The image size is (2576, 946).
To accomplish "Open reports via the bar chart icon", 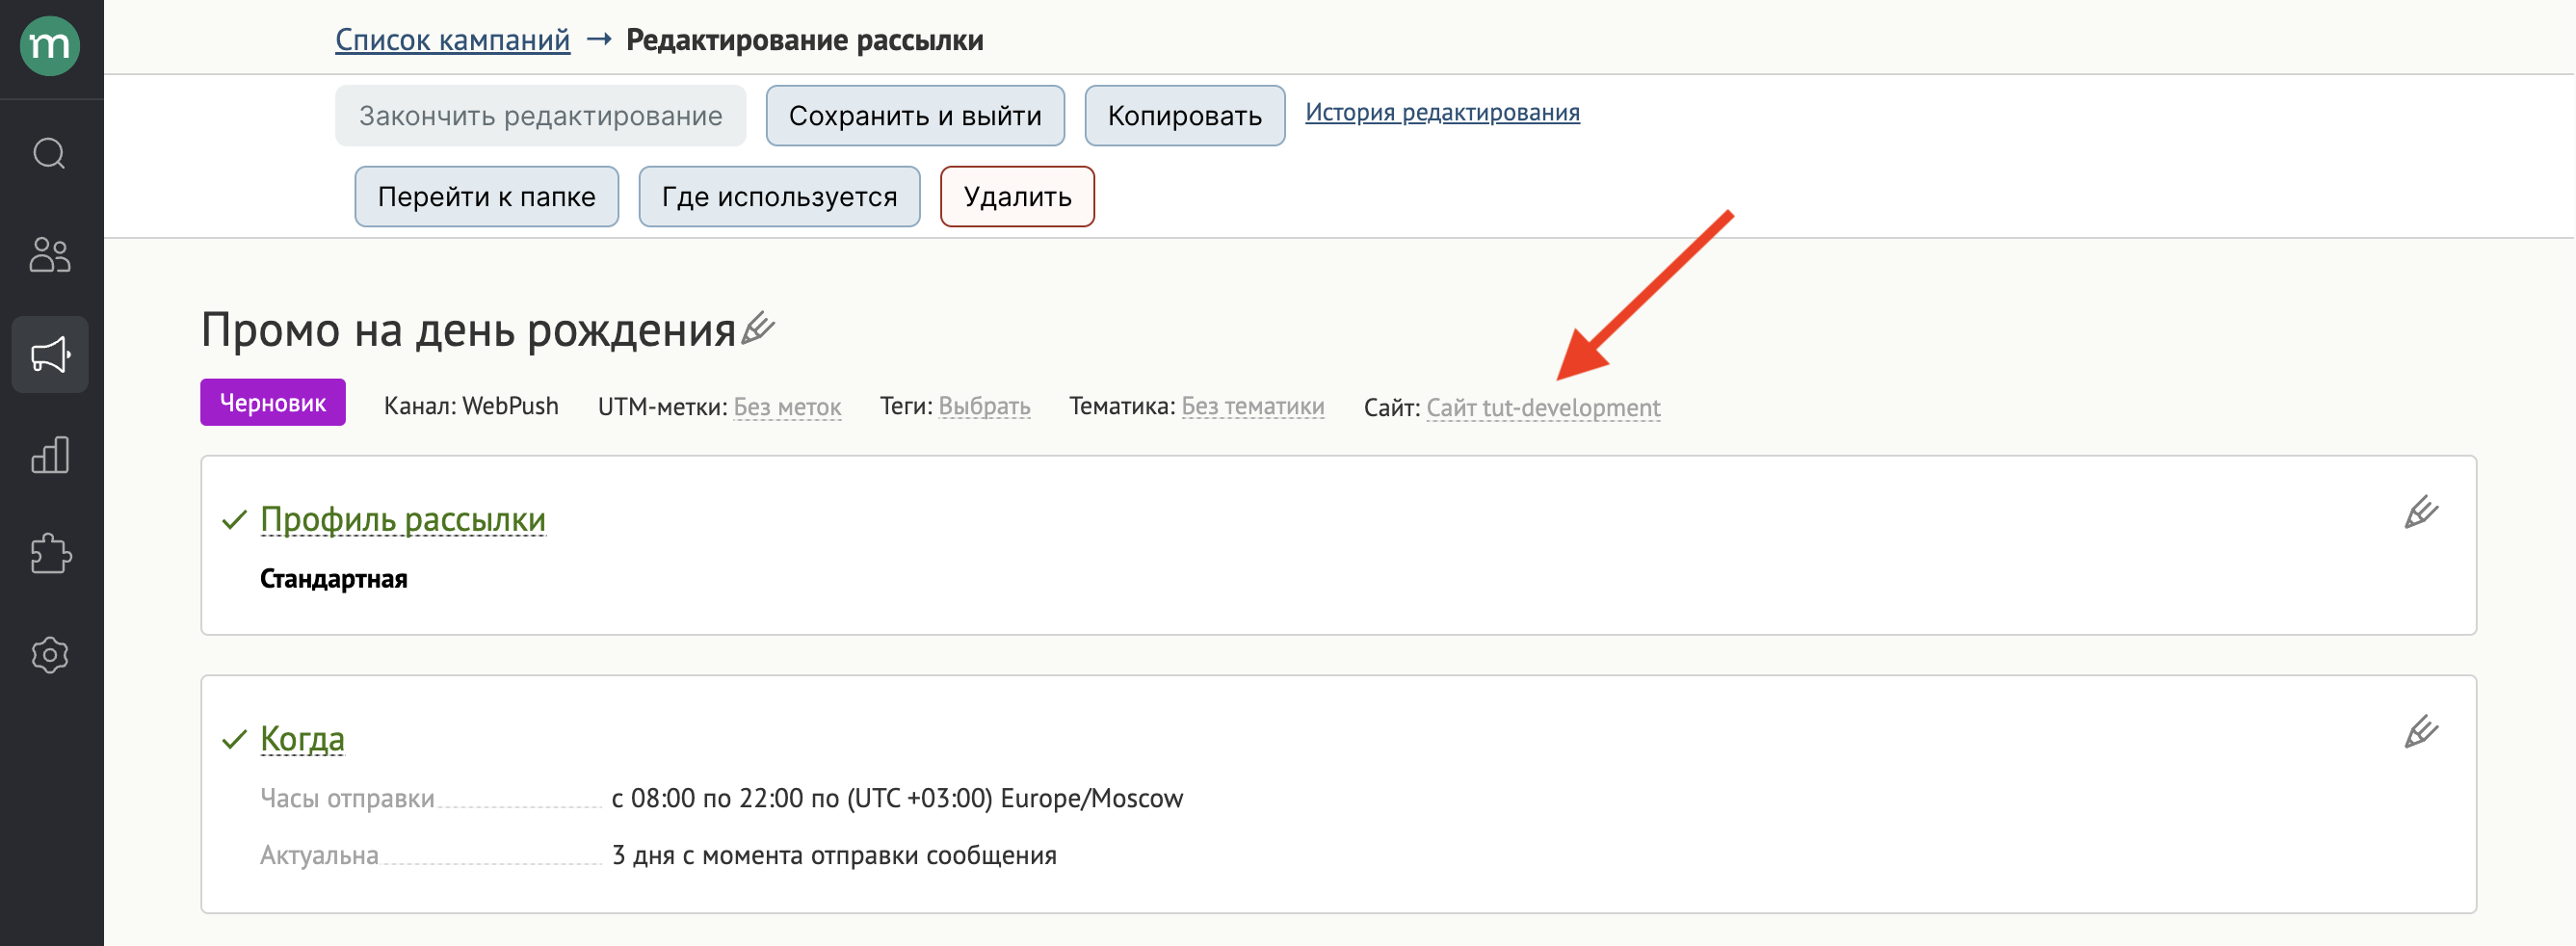I will 50,455.
